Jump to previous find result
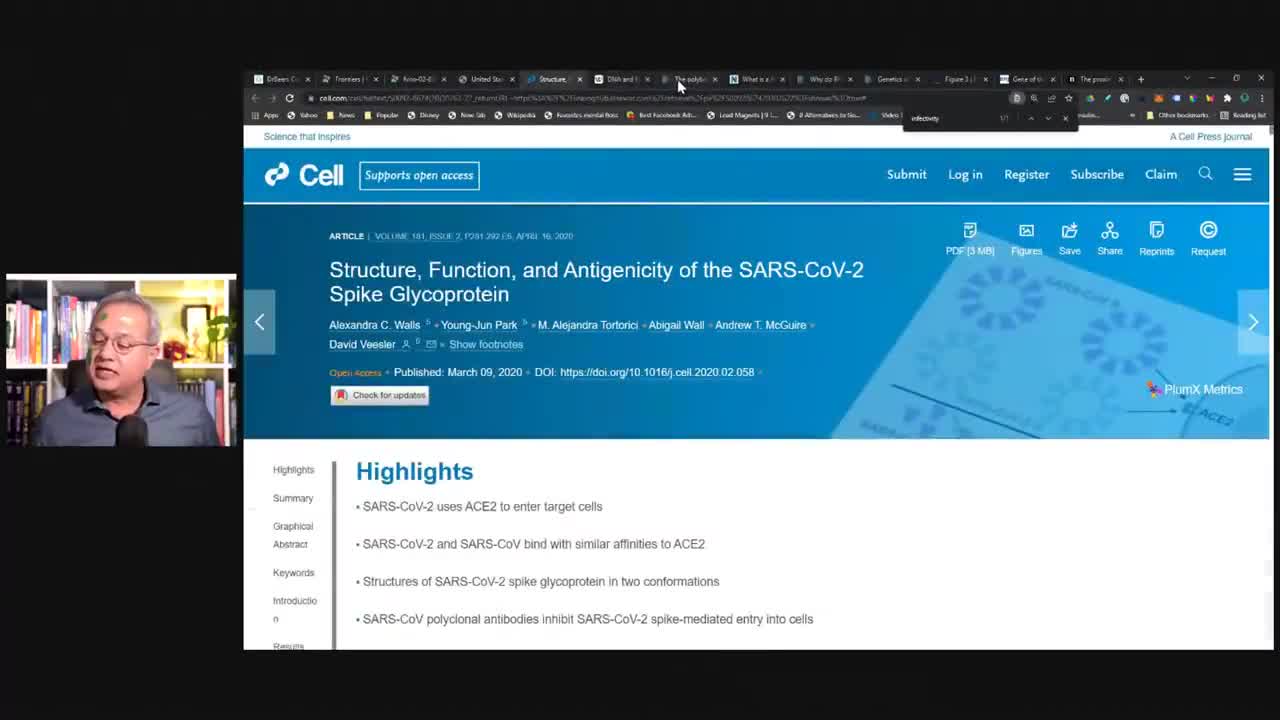The width and height of the screenshot is (1280, 720). (1031, 118)
